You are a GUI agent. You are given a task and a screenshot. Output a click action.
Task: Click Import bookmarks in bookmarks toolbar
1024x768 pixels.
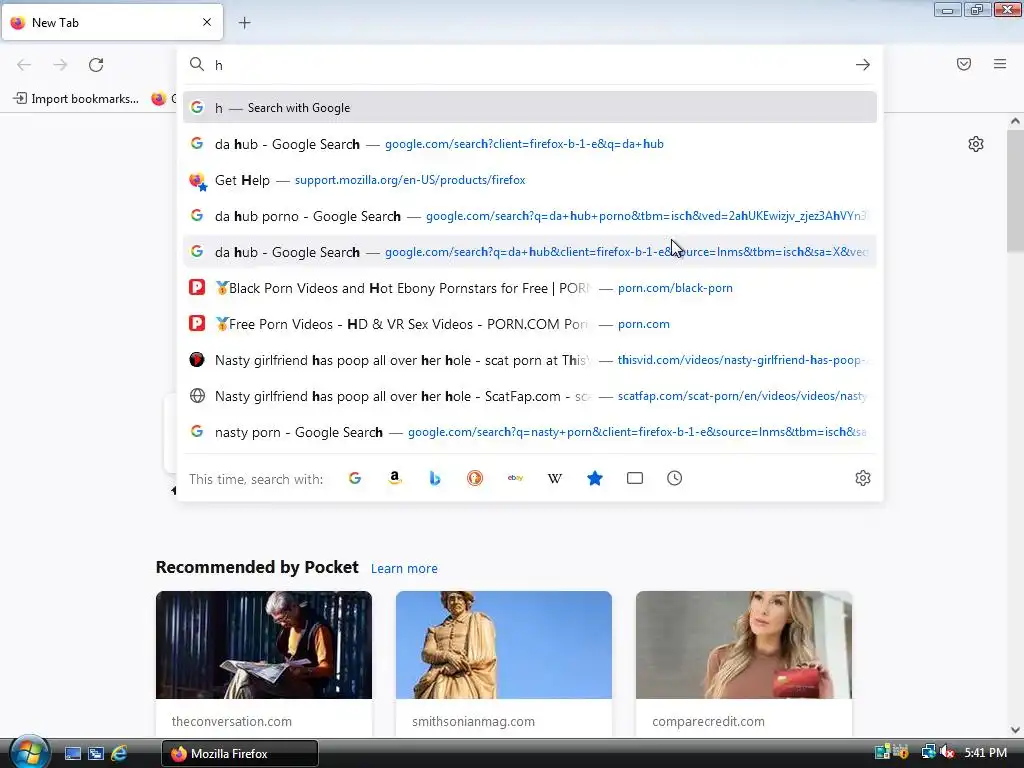76,99
